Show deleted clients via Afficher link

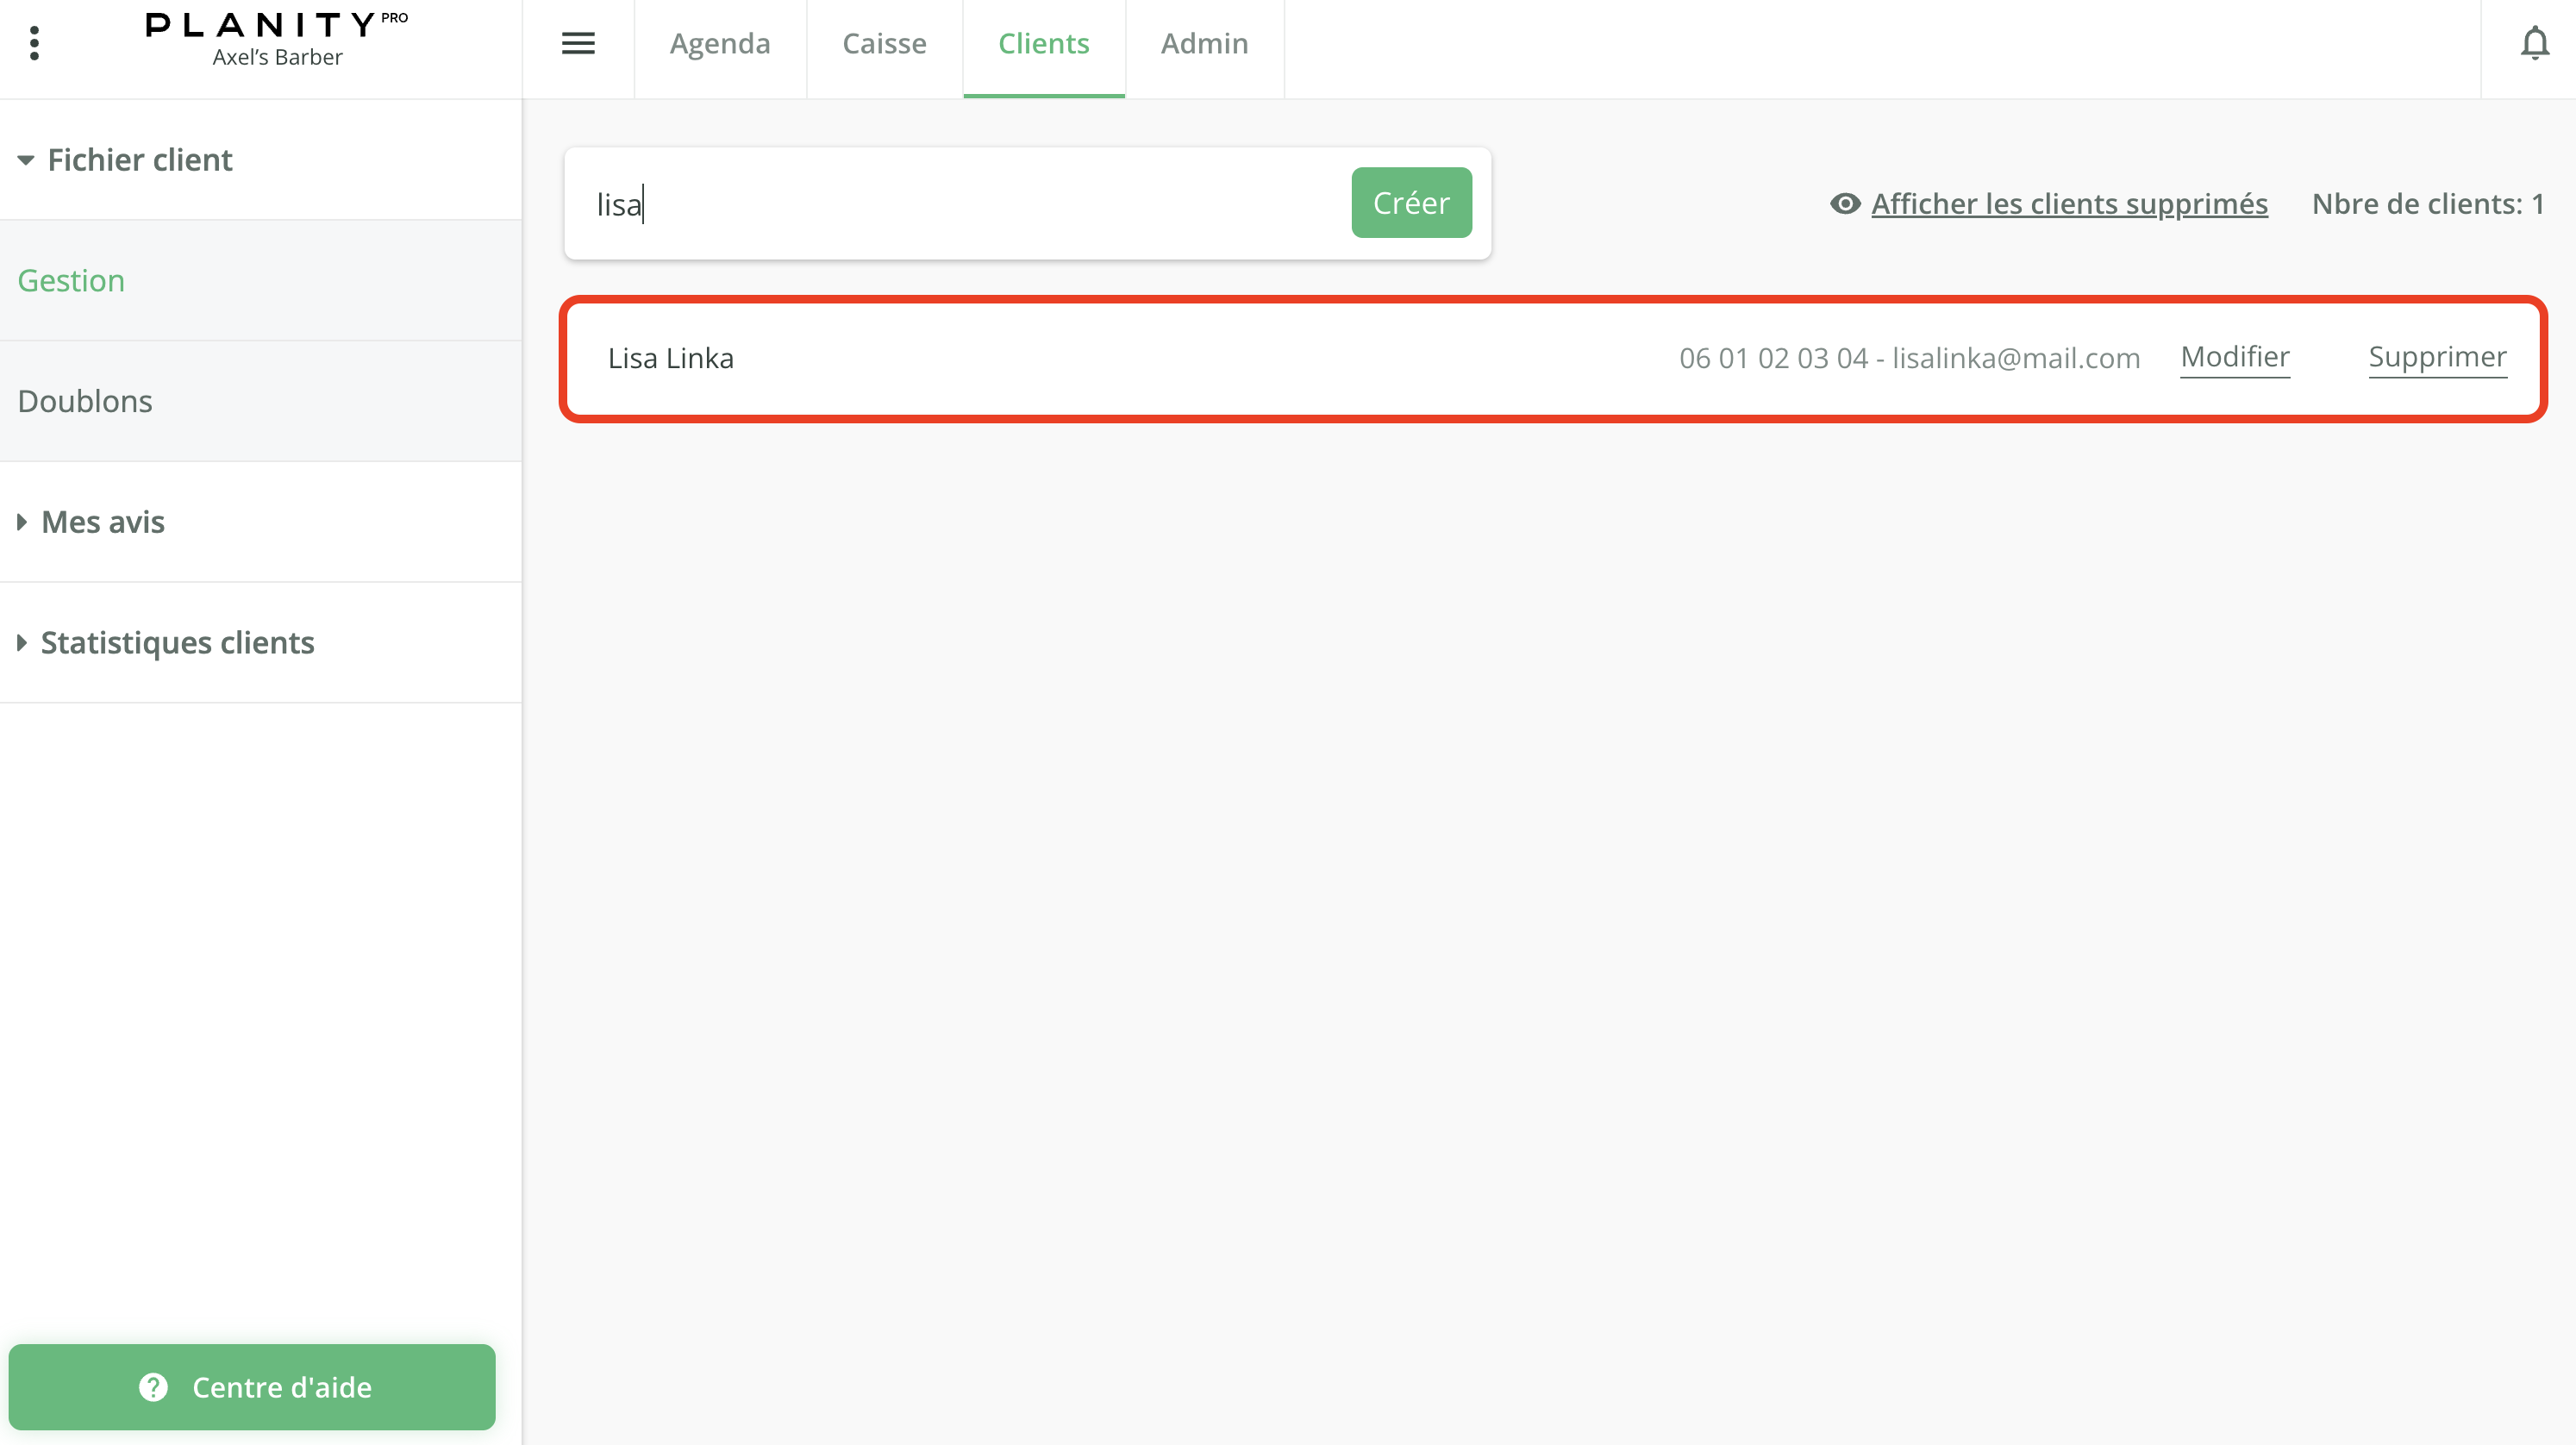(x=2069, y=204)
